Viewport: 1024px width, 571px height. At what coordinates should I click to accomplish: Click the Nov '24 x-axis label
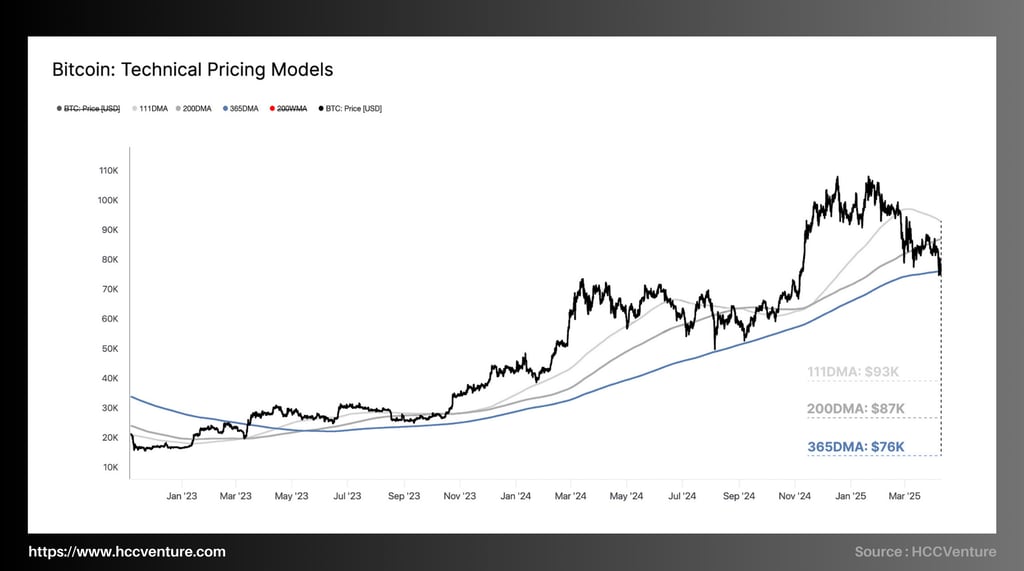coord(794,496)
